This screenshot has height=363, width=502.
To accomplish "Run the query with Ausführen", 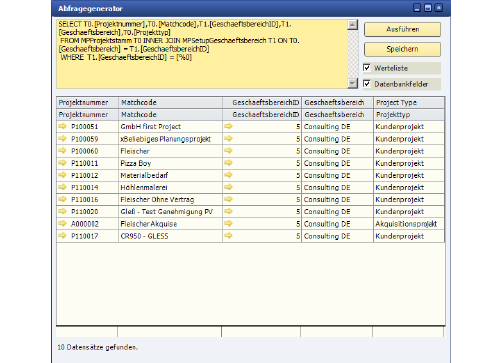I will pos(402,29).
